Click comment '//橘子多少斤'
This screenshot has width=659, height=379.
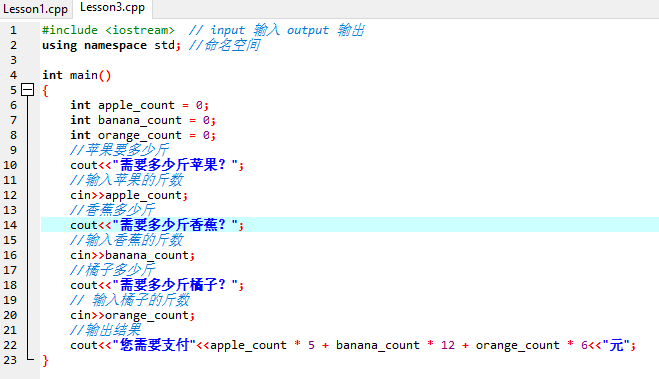tap(113, 270)
